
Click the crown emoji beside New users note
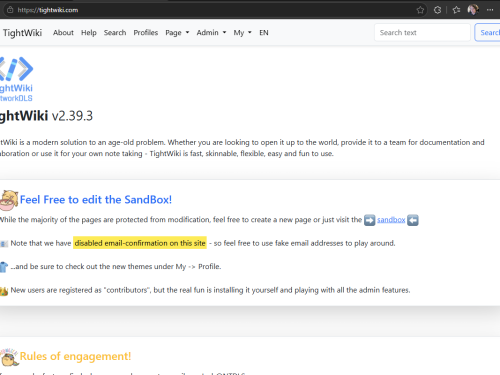4,291
